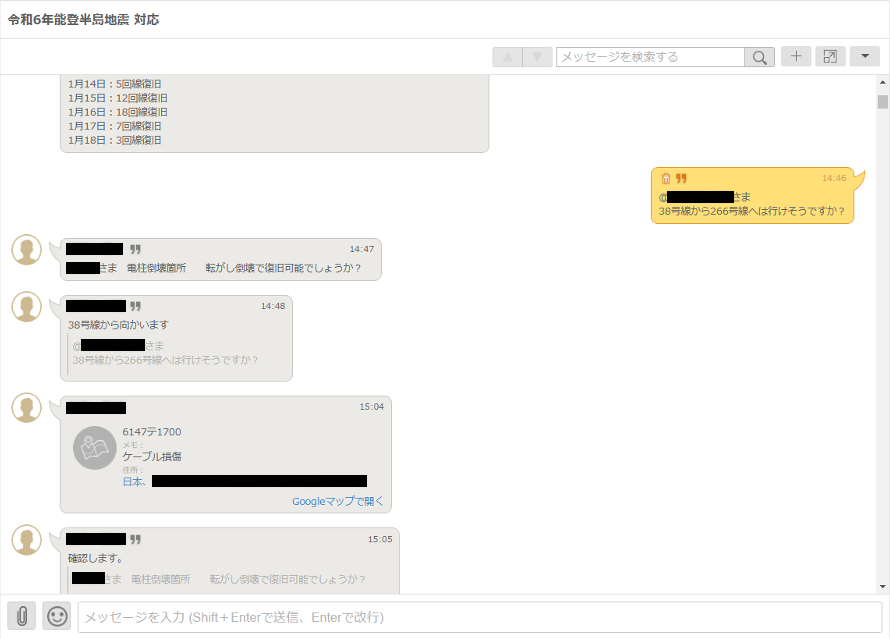
Task: Click the text 確認します。
Action: point(95,558)
